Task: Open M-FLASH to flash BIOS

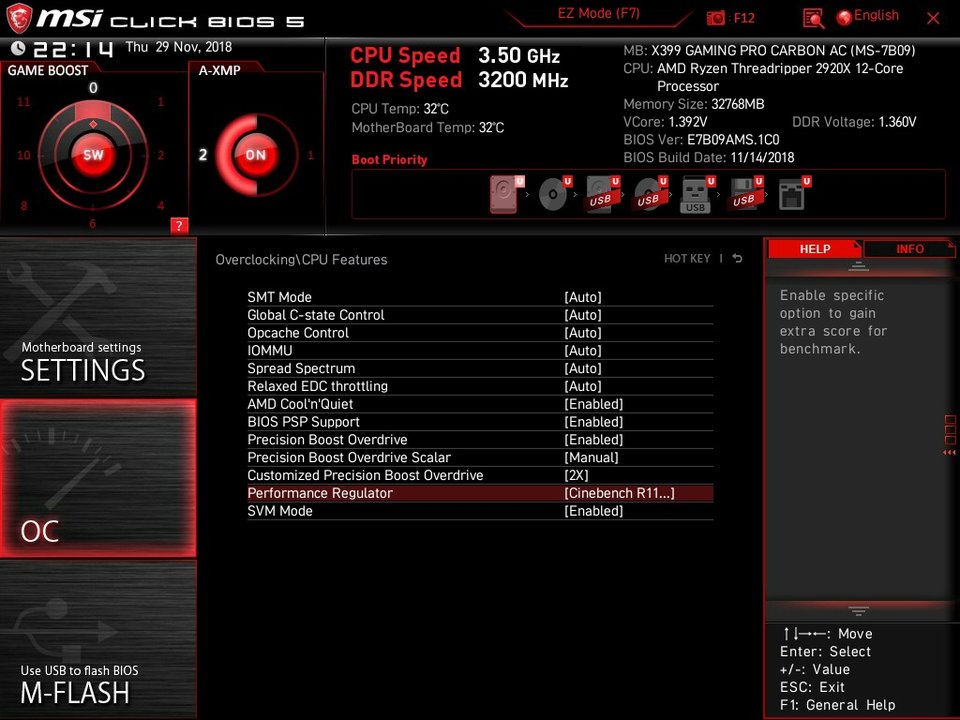Action: [98, 639]
